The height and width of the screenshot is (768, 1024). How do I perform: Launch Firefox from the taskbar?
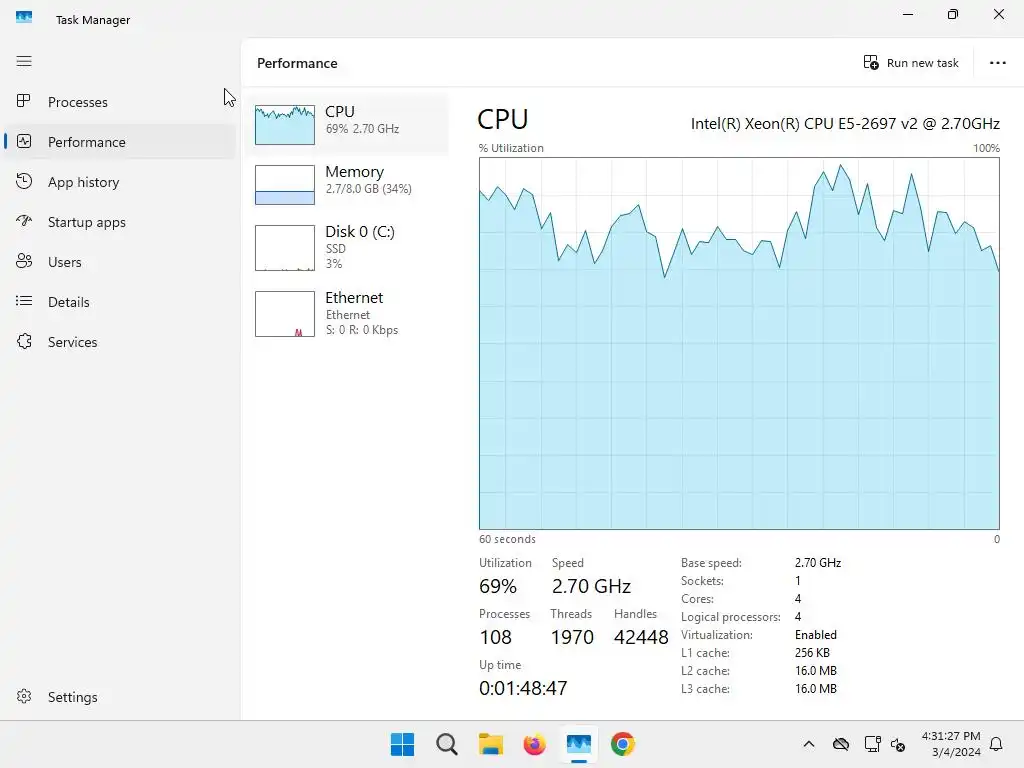pos(534,744)
